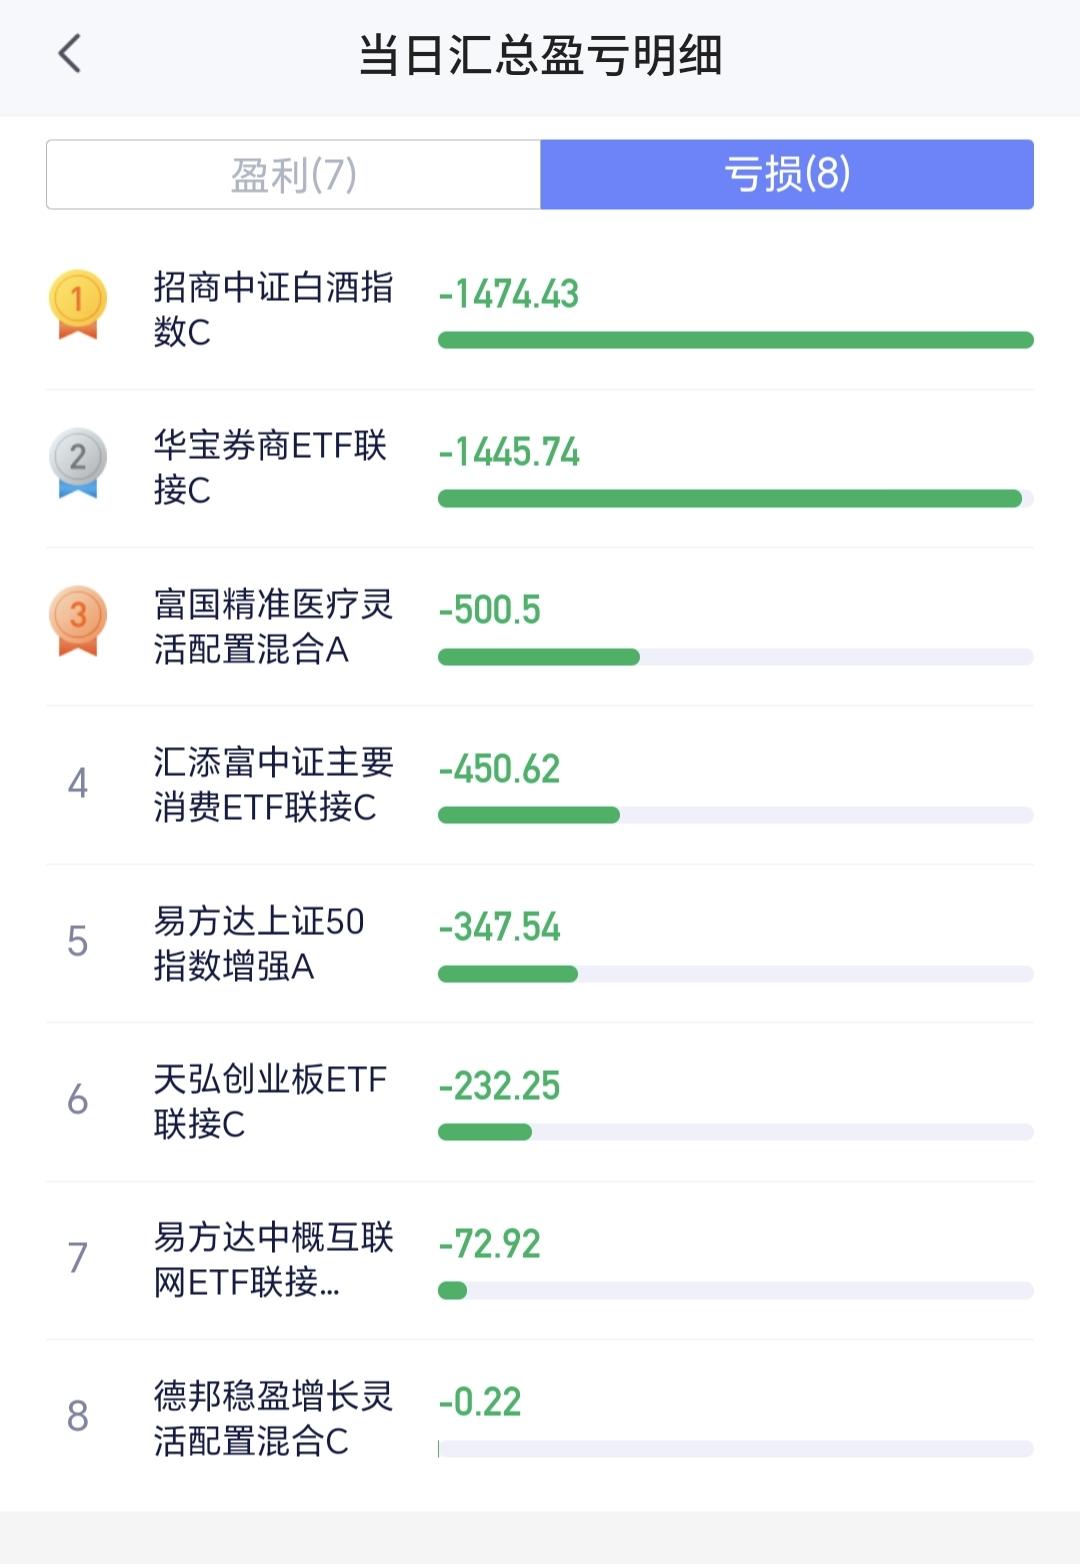Tap rank number 4 in the list
This screenshot has height=1564, width=1080.
(x=77, y=783)
